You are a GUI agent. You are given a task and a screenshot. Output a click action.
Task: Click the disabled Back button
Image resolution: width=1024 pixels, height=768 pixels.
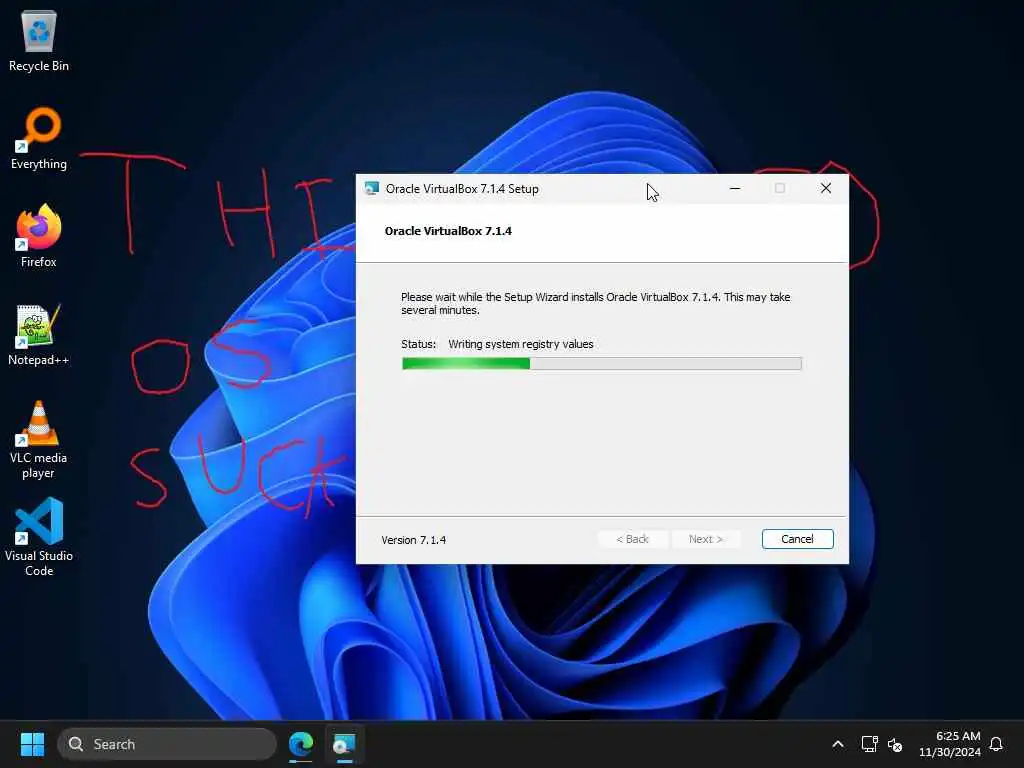click(632, 539)
